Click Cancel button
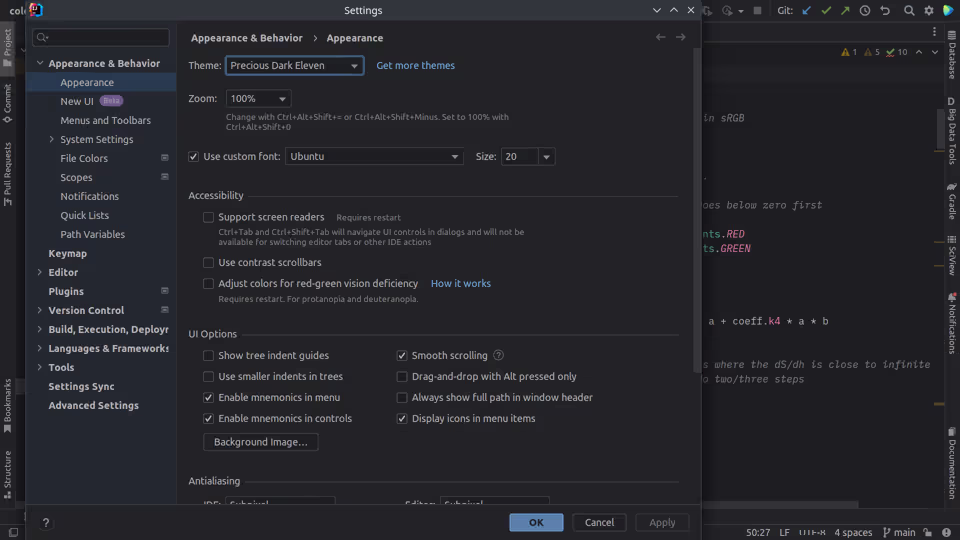 (599, 522)
